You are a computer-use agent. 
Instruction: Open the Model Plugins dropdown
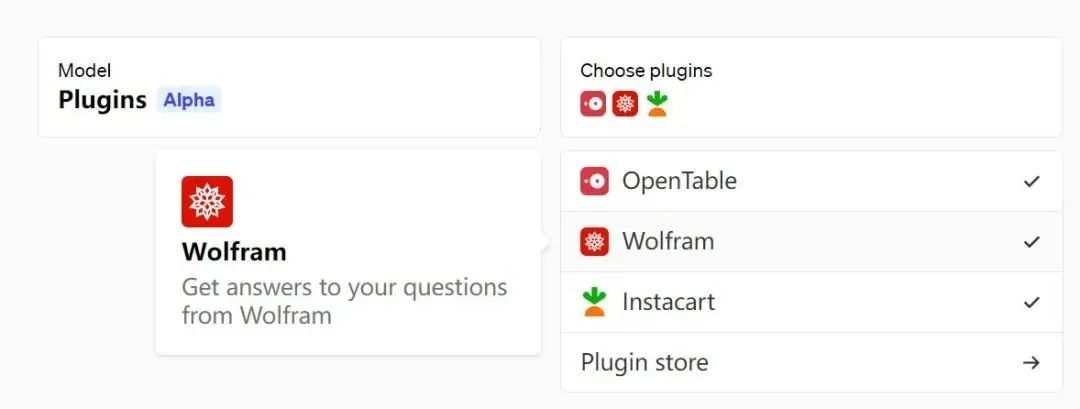coord(289,87)
